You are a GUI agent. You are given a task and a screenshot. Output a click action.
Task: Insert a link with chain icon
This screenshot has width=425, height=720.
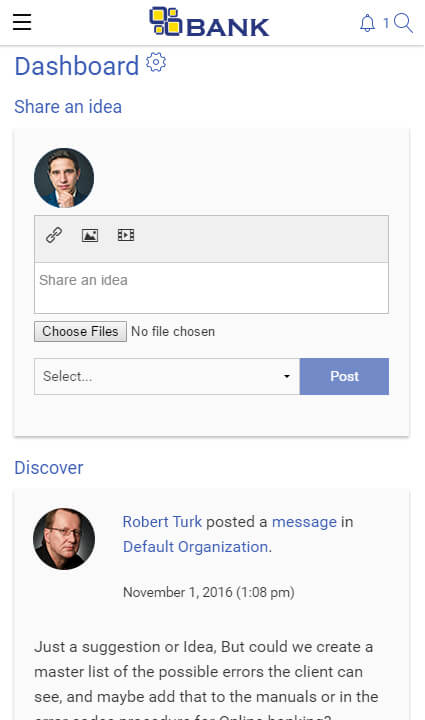point(54,235)
